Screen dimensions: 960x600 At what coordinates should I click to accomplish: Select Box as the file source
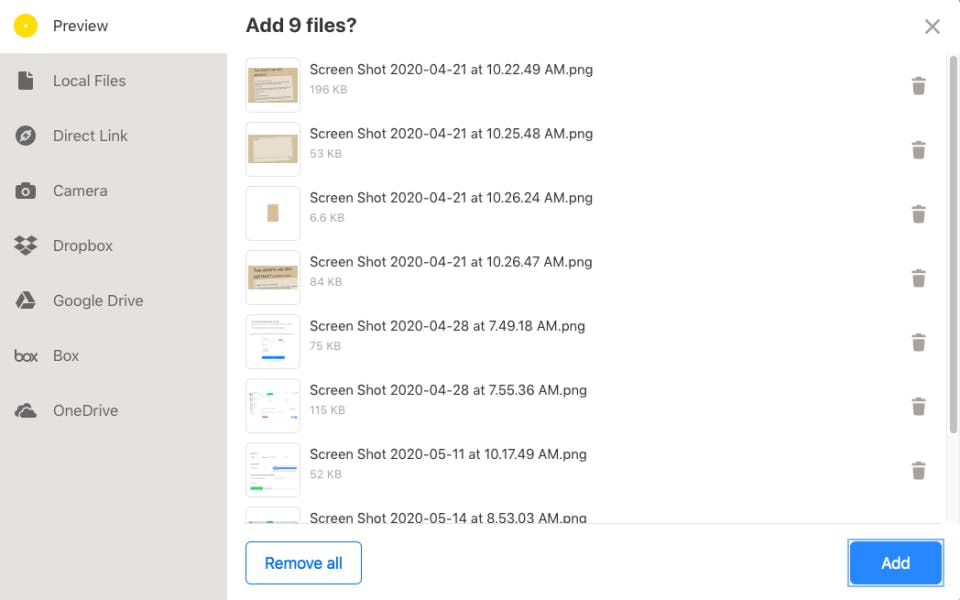coord(66,355)
